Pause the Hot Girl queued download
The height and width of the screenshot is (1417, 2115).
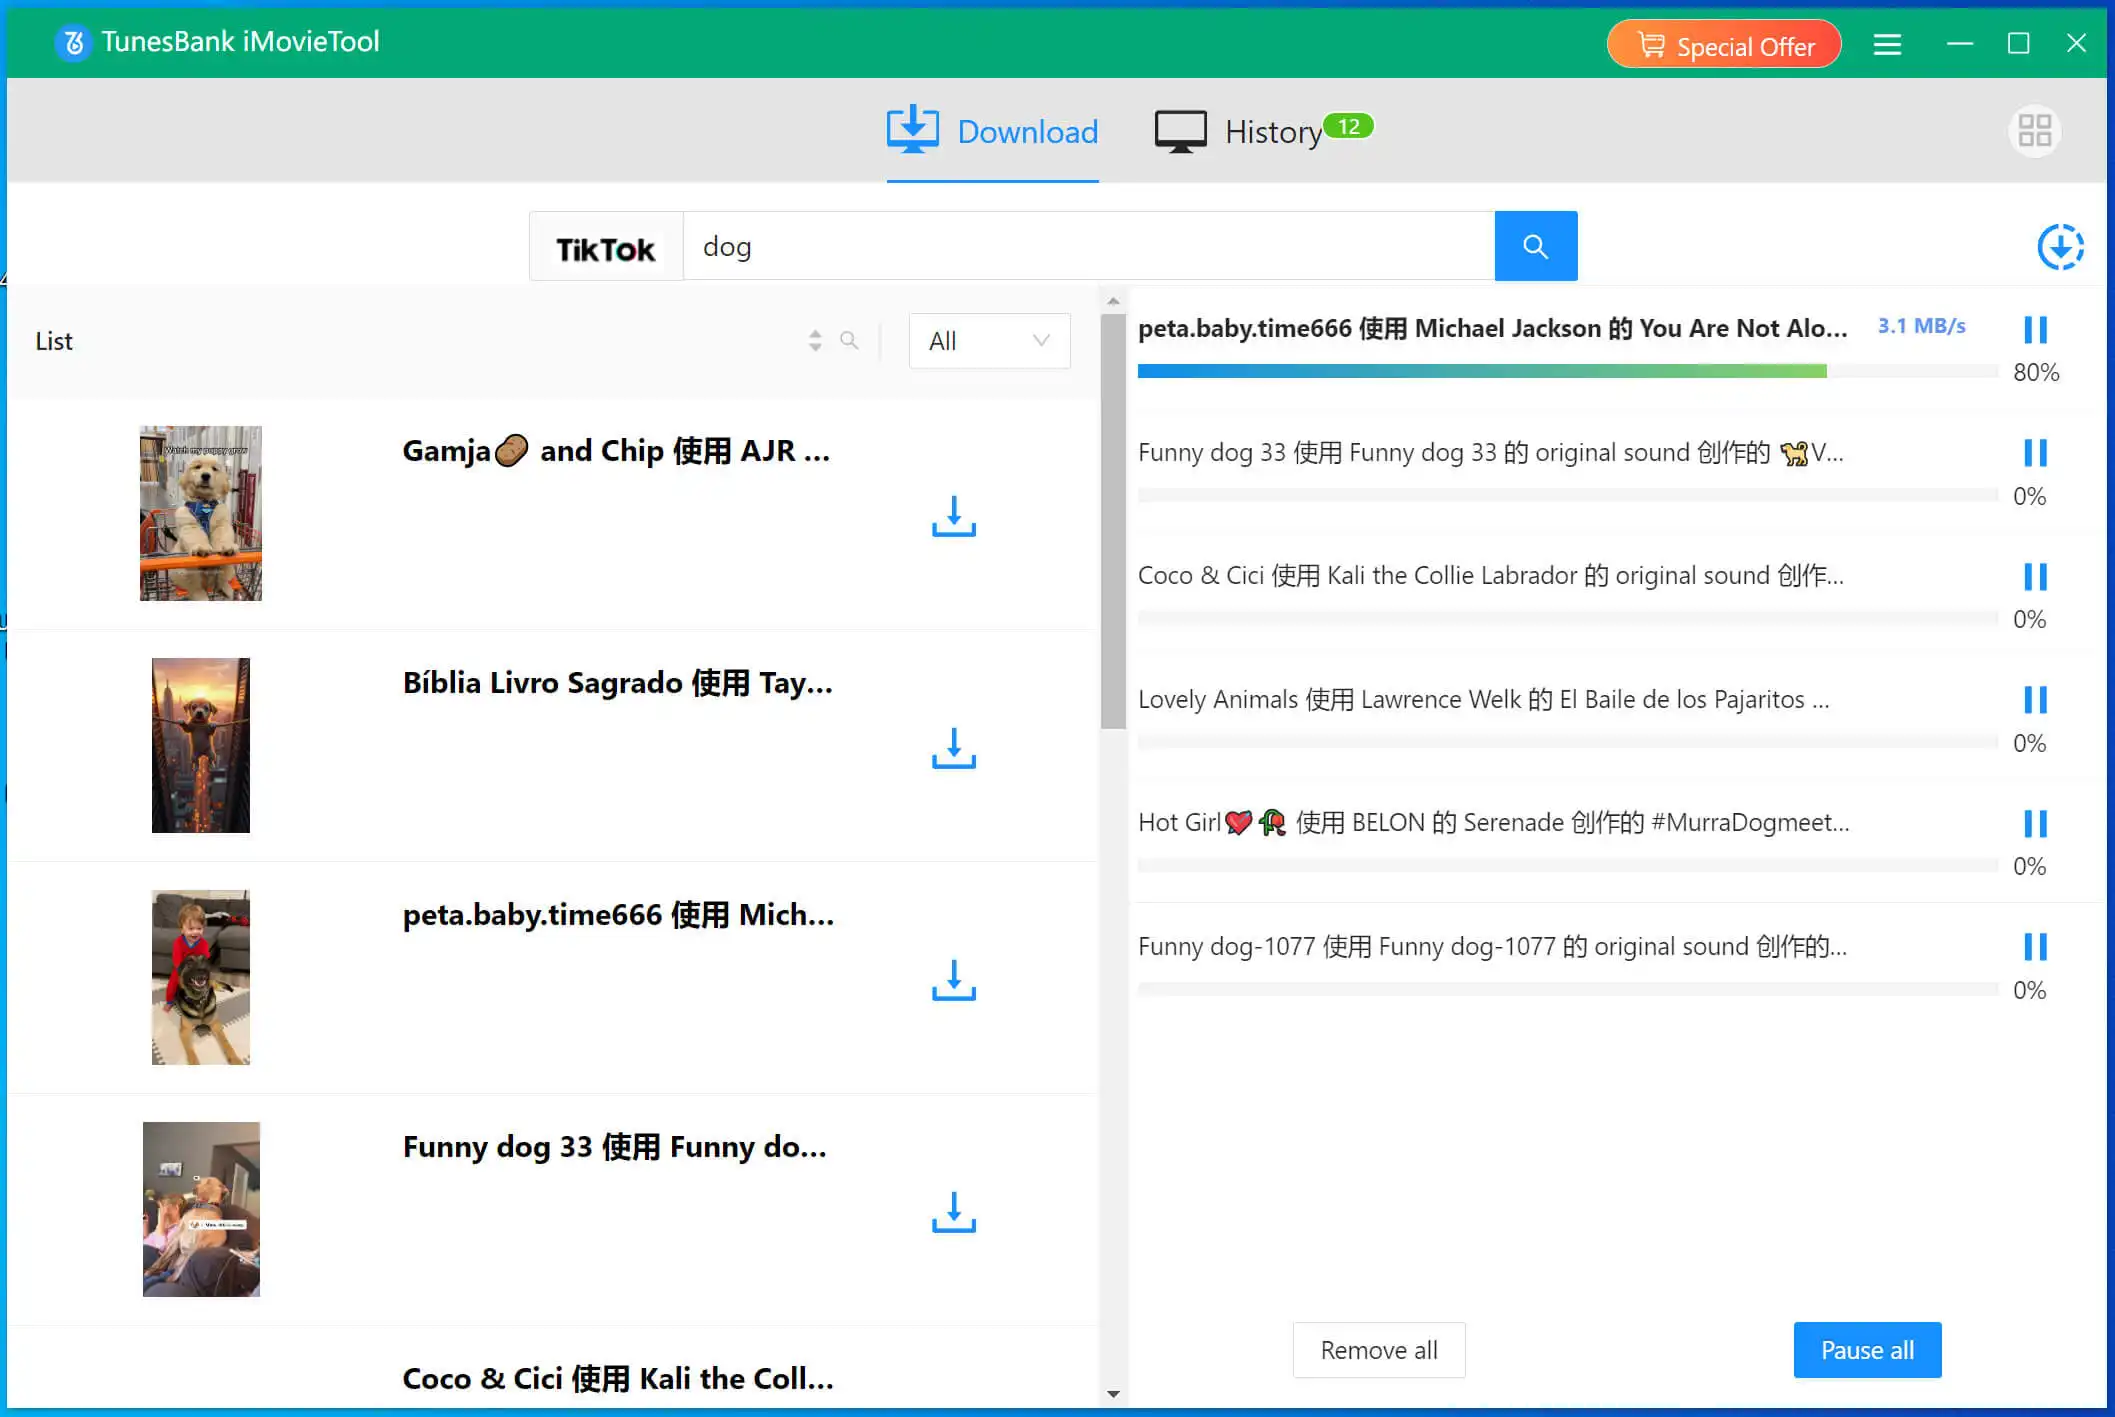pos(2035,824)
